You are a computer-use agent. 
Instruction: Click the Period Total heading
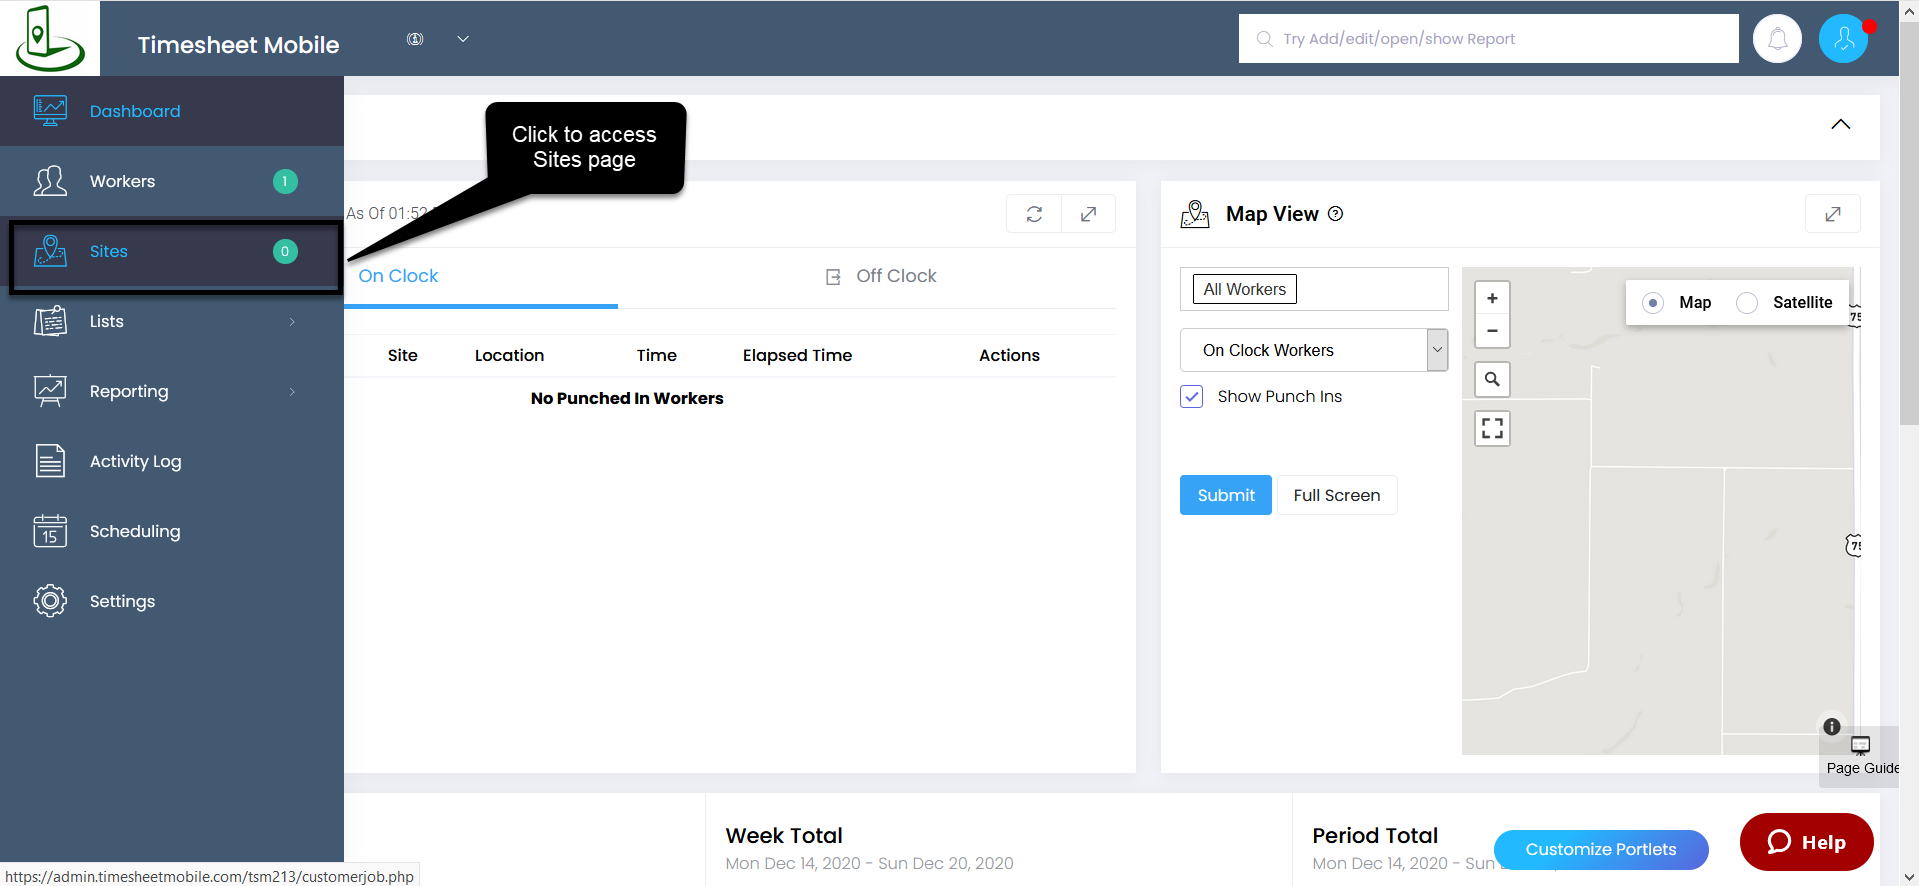1375,835
